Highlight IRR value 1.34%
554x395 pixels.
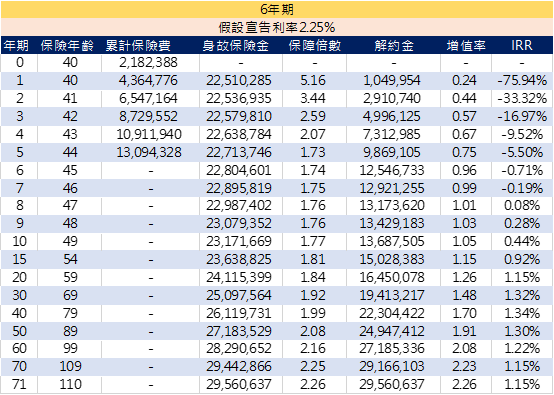click(x=522, y=314)
